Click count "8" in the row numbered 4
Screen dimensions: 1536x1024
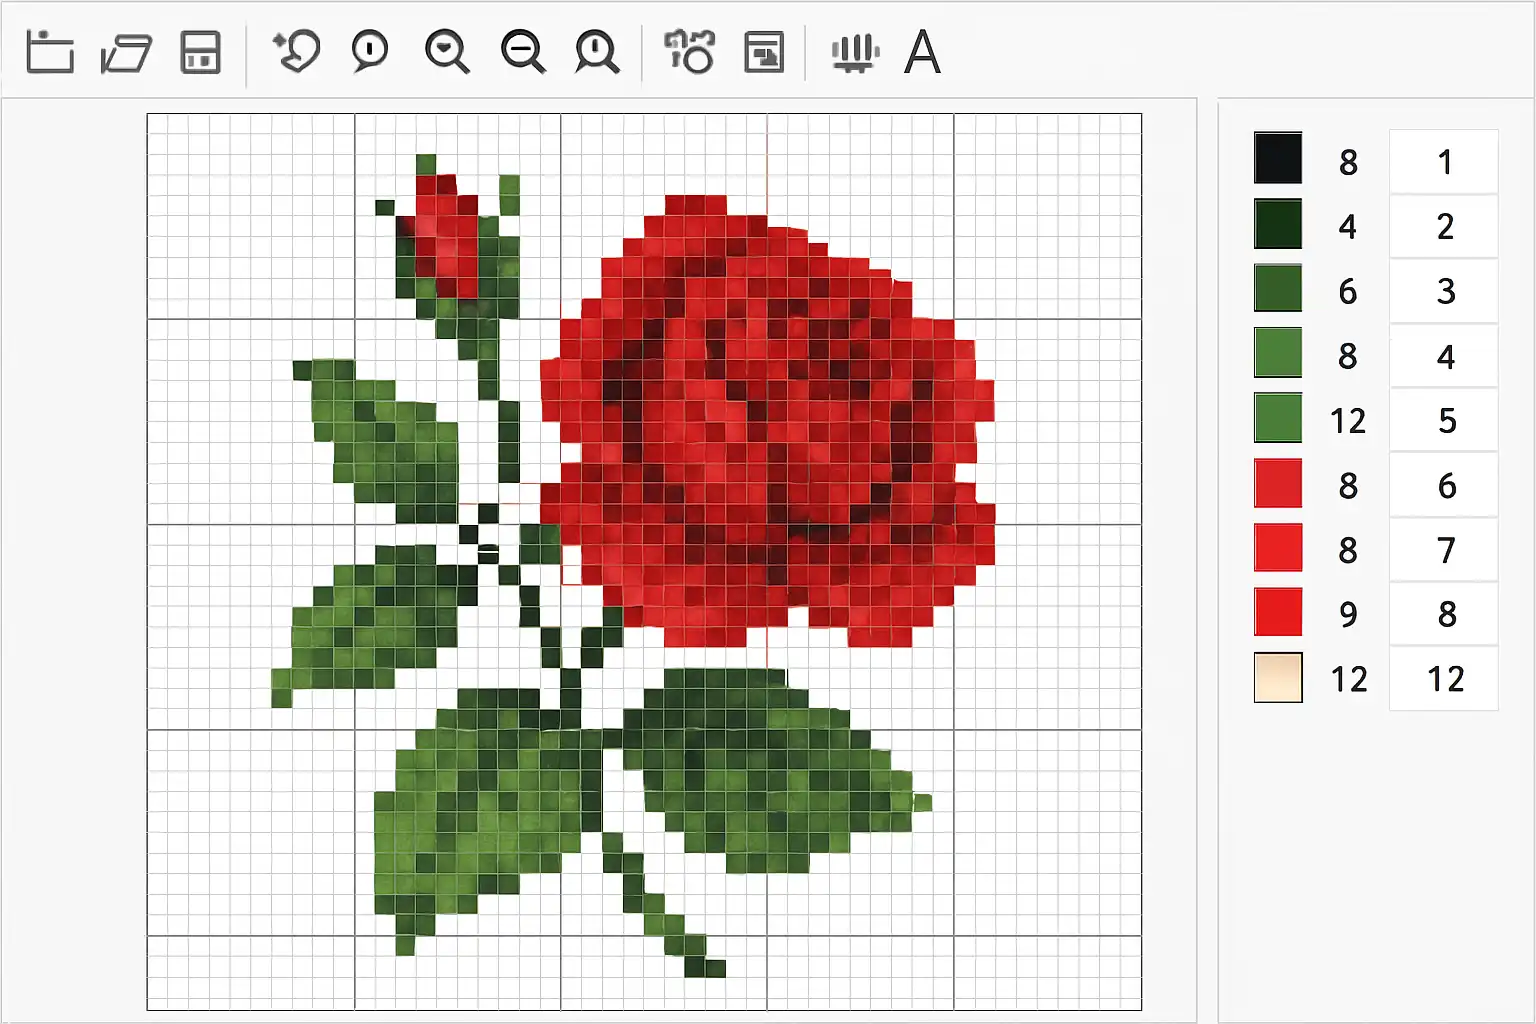[x=1348, y=356]
